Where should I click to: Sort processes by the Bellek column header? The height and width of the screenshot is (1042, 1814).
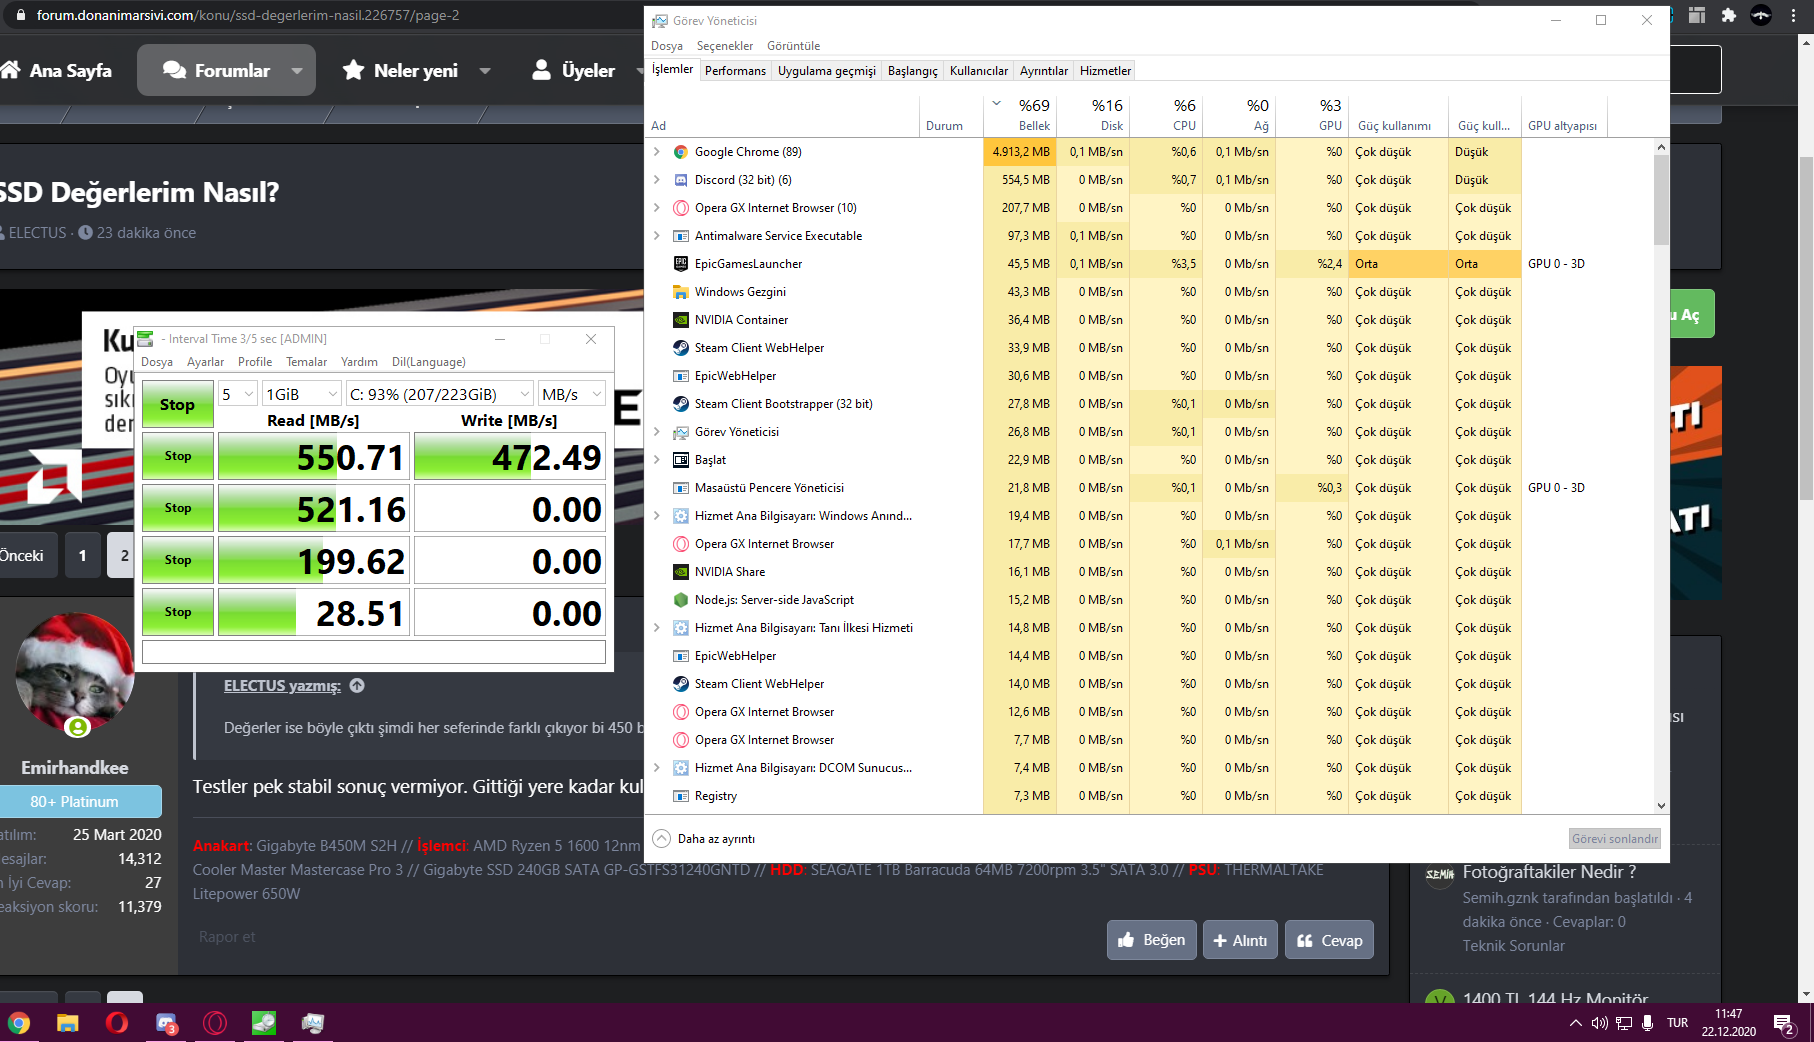click(x=1021, y=115)
